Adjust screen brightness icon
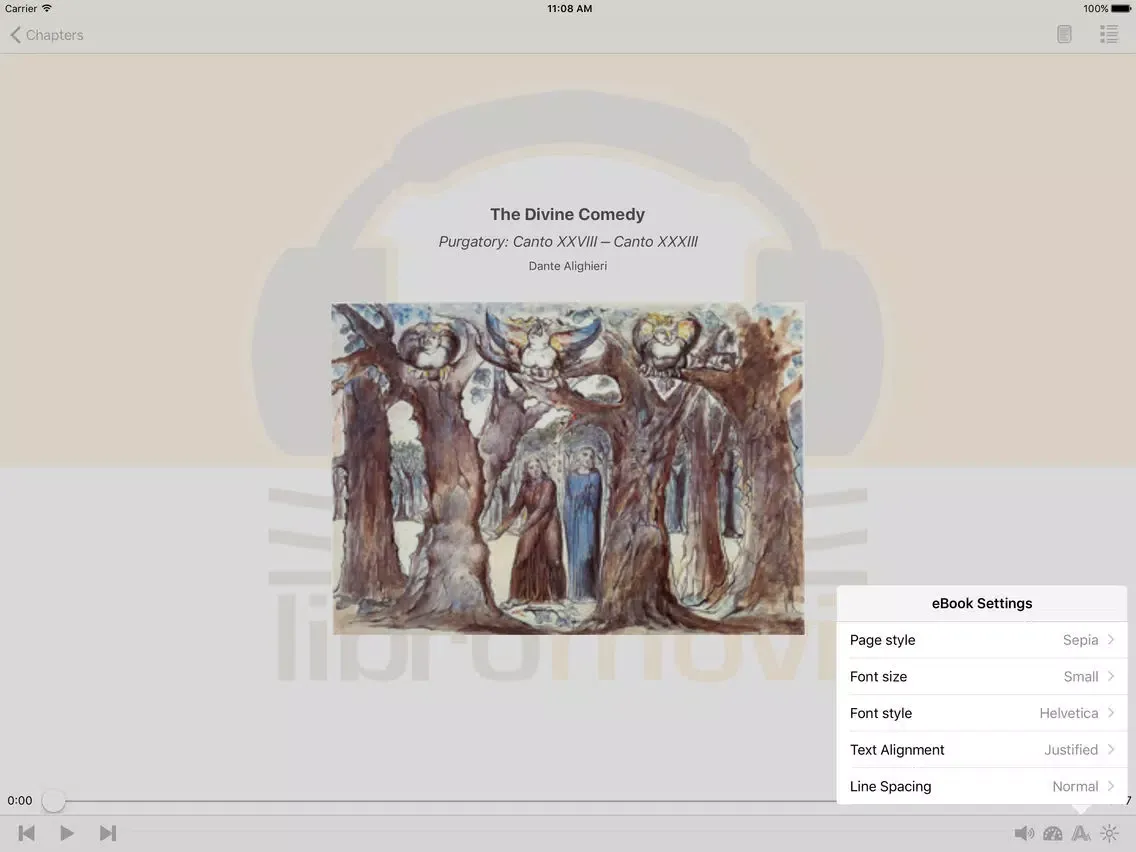The image size is (1136, 852). (x=1109, y=833)
